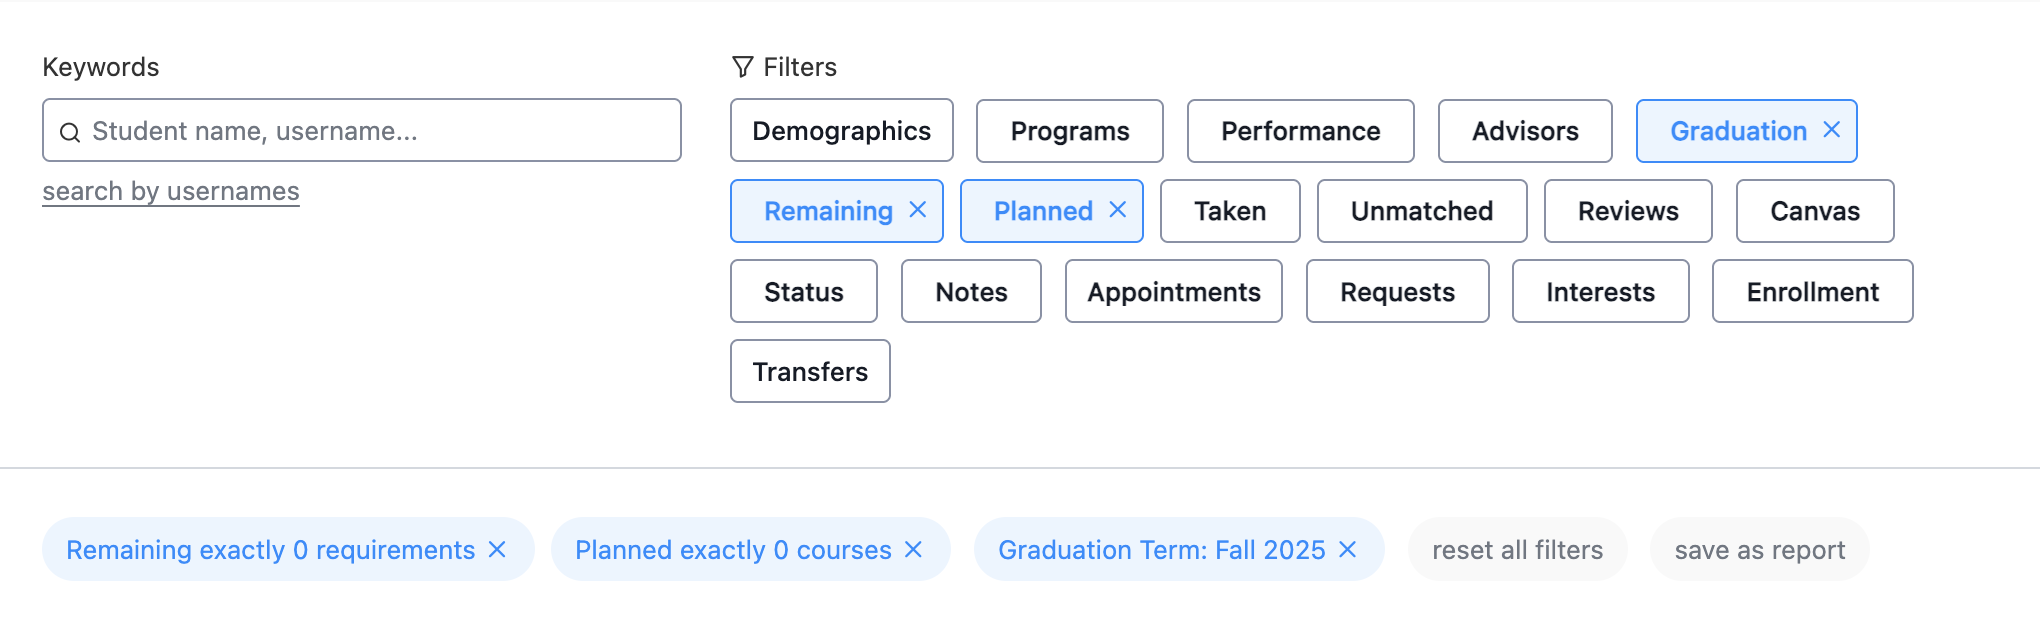
Task: Dismiss 'Remaining exactly 0 requirements' chip X
Action: pos(497,550)
